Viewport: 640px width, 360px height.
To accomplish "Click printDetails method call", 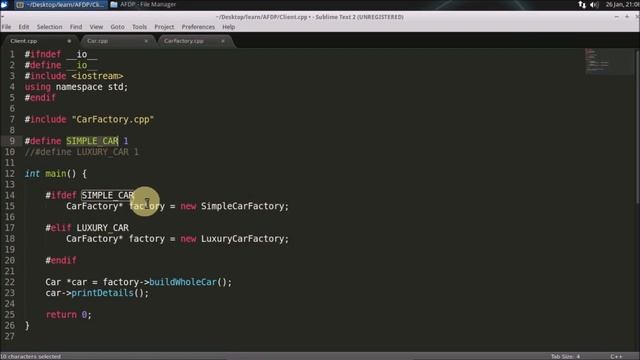I will tap(102, 293).
